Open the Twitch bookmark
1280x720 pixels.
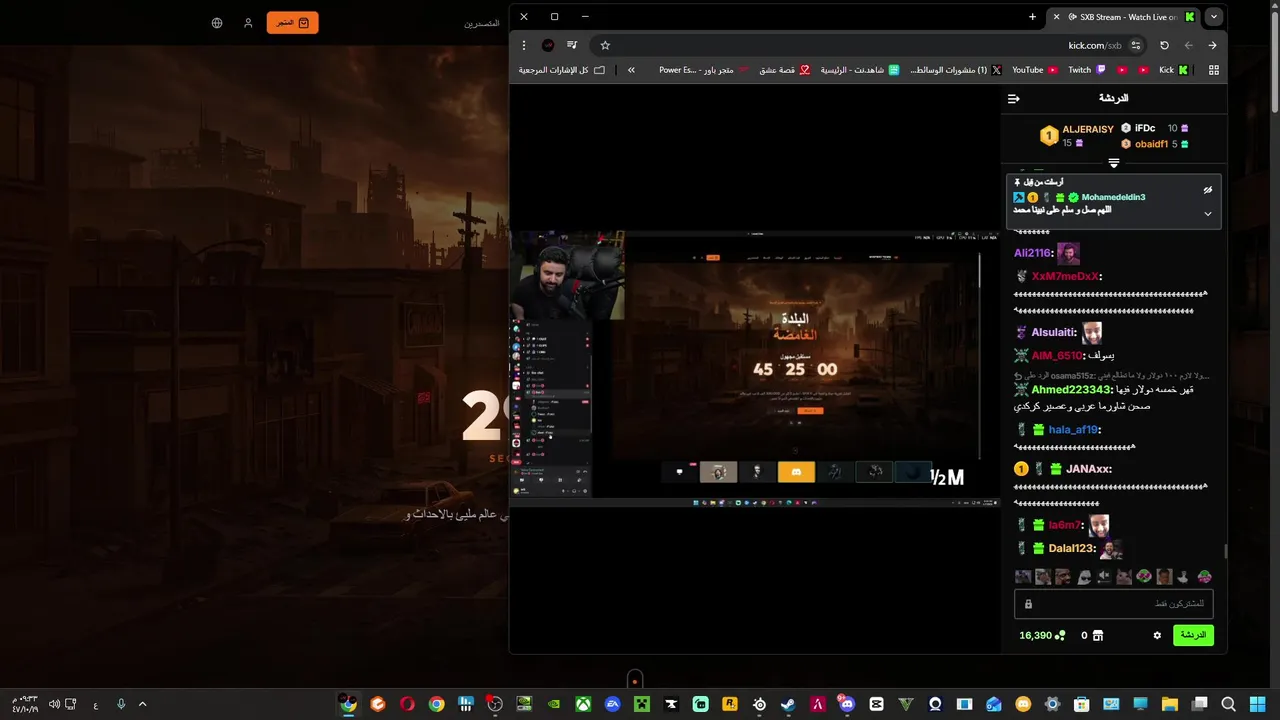coord(1087,70)
